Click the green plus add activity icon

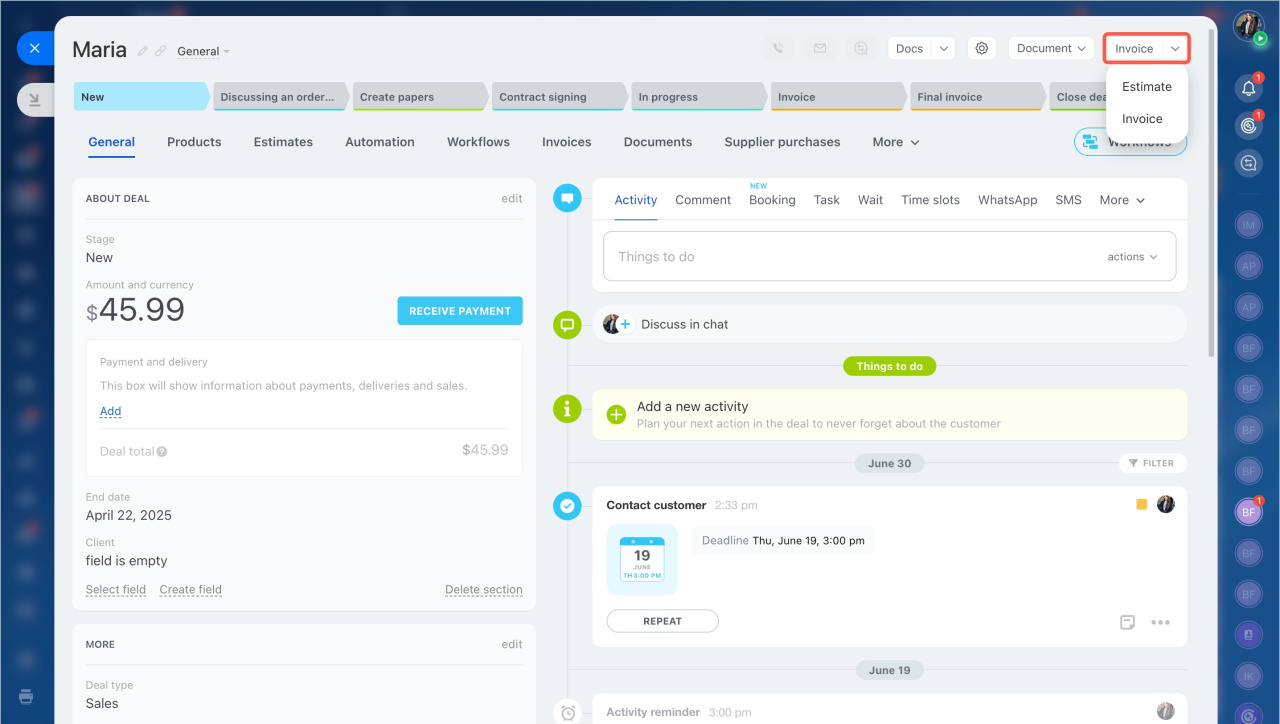616,414
